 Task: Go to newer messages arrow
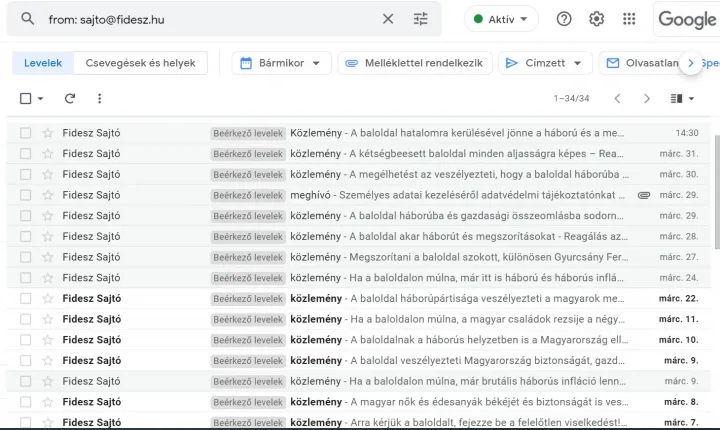[618, 98]
